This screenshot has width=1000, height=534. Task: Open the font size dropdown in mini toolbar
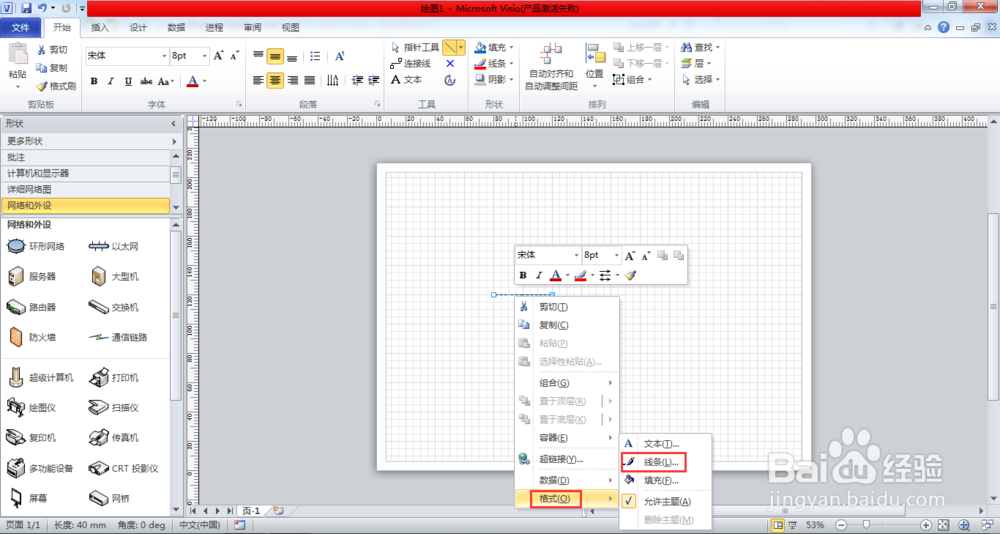616,256
